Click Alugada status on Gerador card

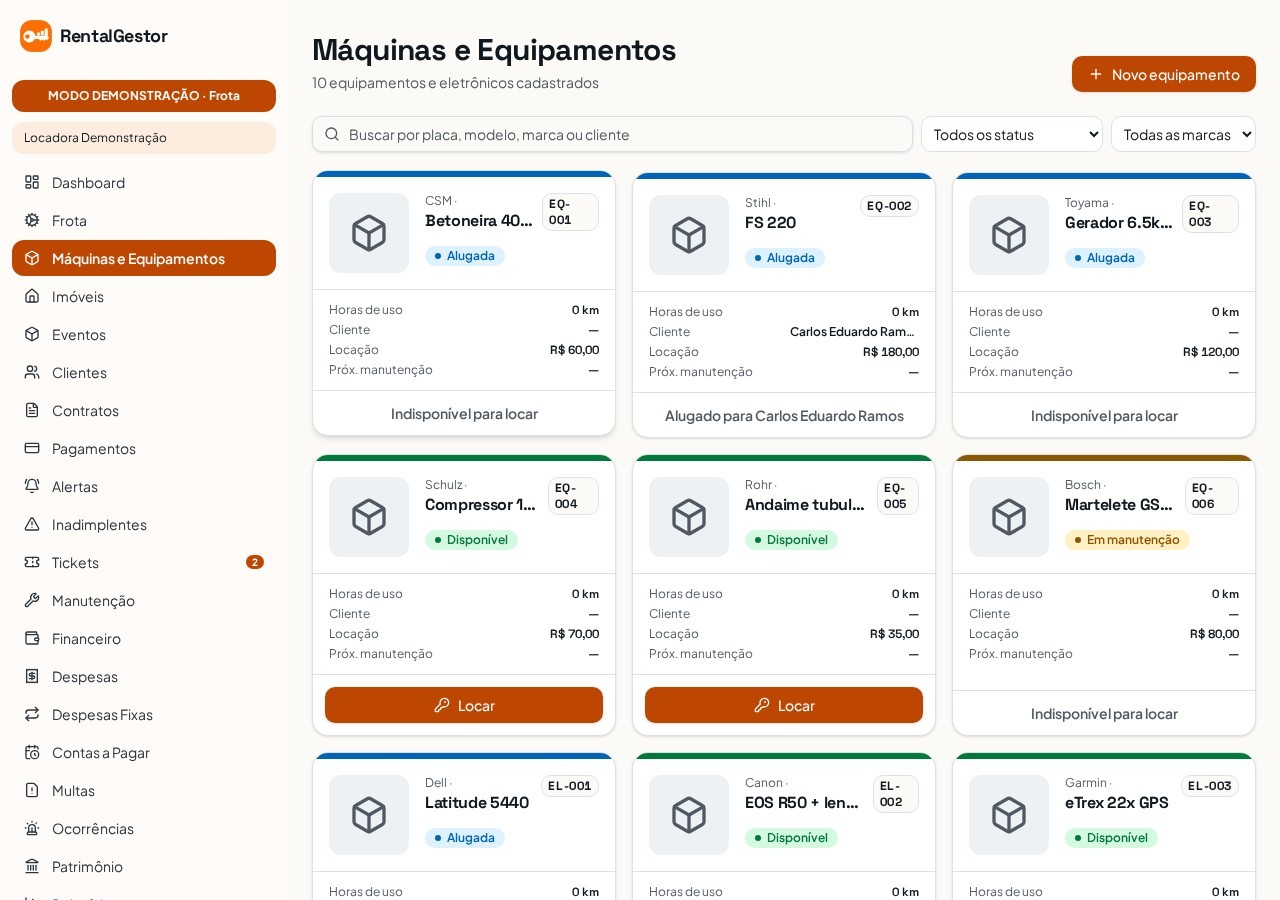[1105, 258]
